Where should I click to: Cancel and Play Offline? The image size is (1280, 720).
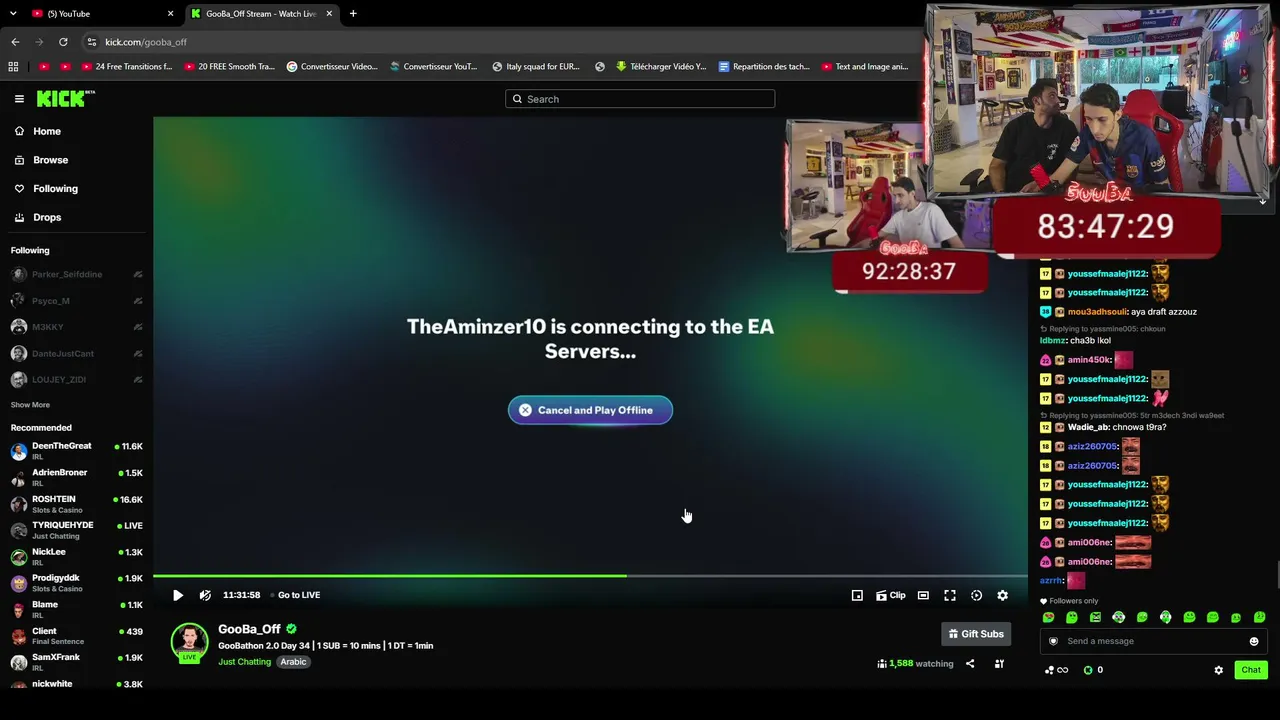click(x=590, y=410)
